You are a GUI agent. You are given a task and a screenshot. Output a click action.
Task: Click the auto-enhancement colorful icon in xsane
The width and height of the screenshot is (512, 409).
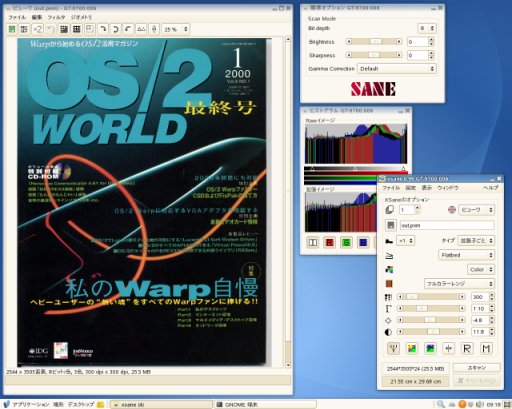click(412, 349)
